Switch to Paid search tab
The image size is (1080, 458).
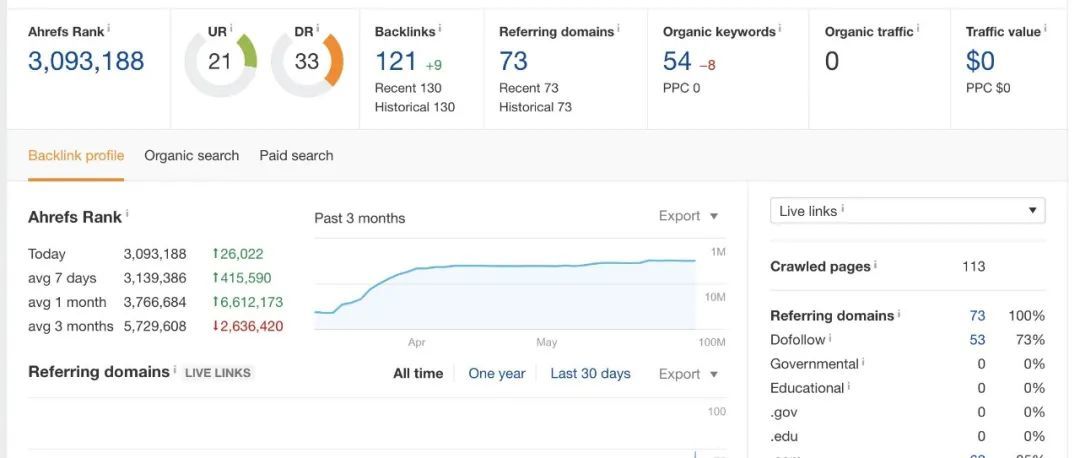[296, 156]
